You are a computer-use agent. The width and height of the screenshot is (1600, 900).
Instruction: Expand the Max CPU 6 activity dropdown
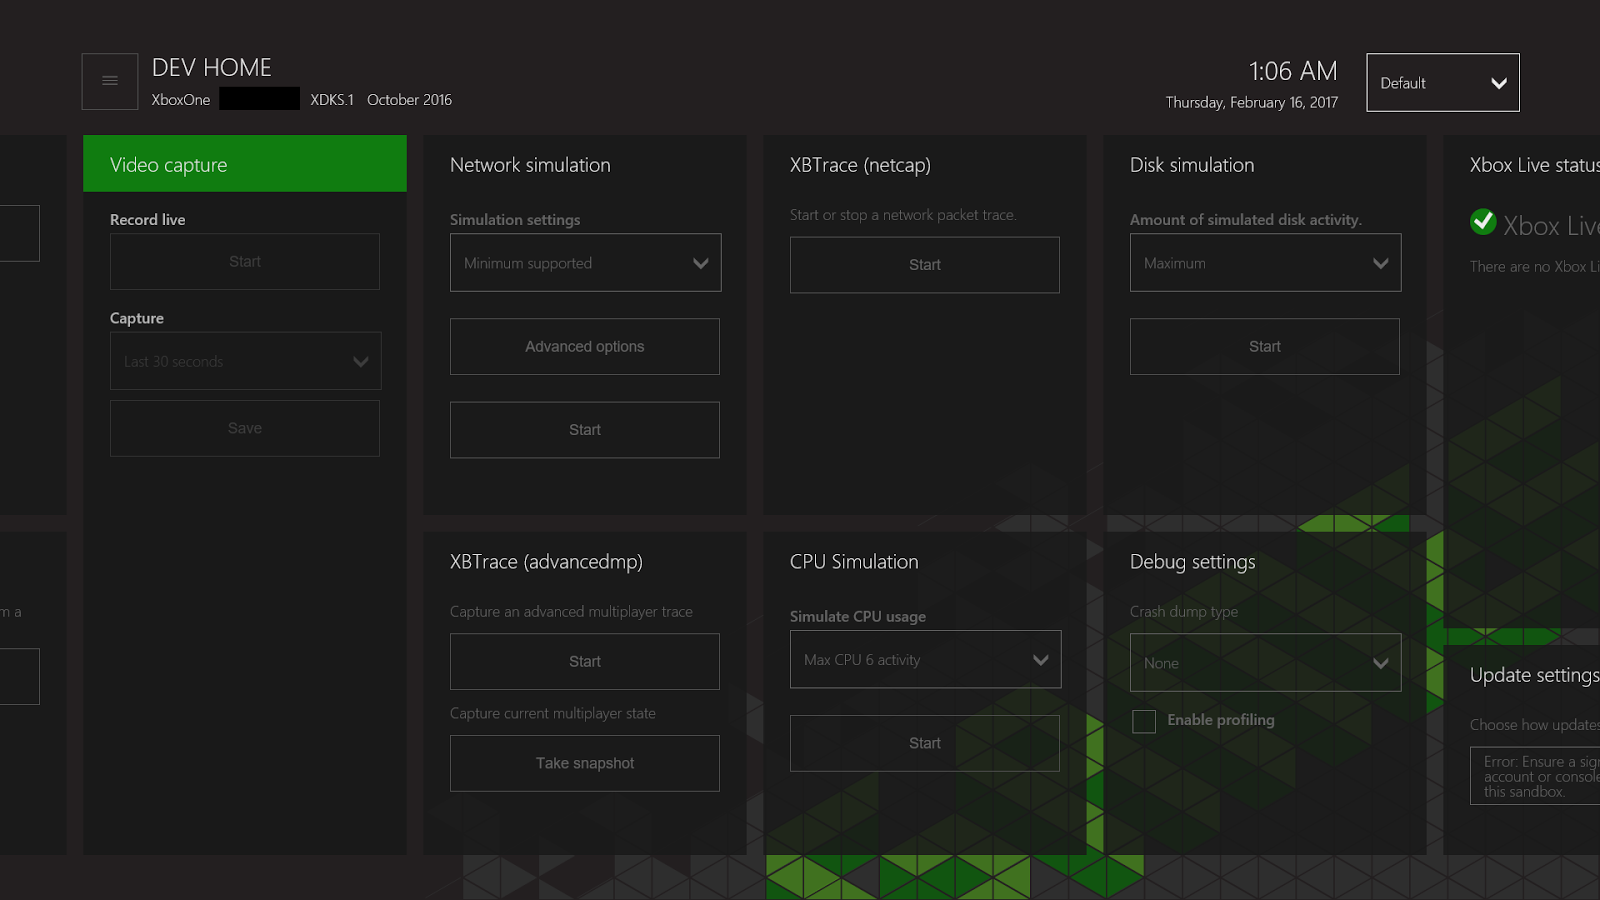pyautogui.click(x=925, y=659)
